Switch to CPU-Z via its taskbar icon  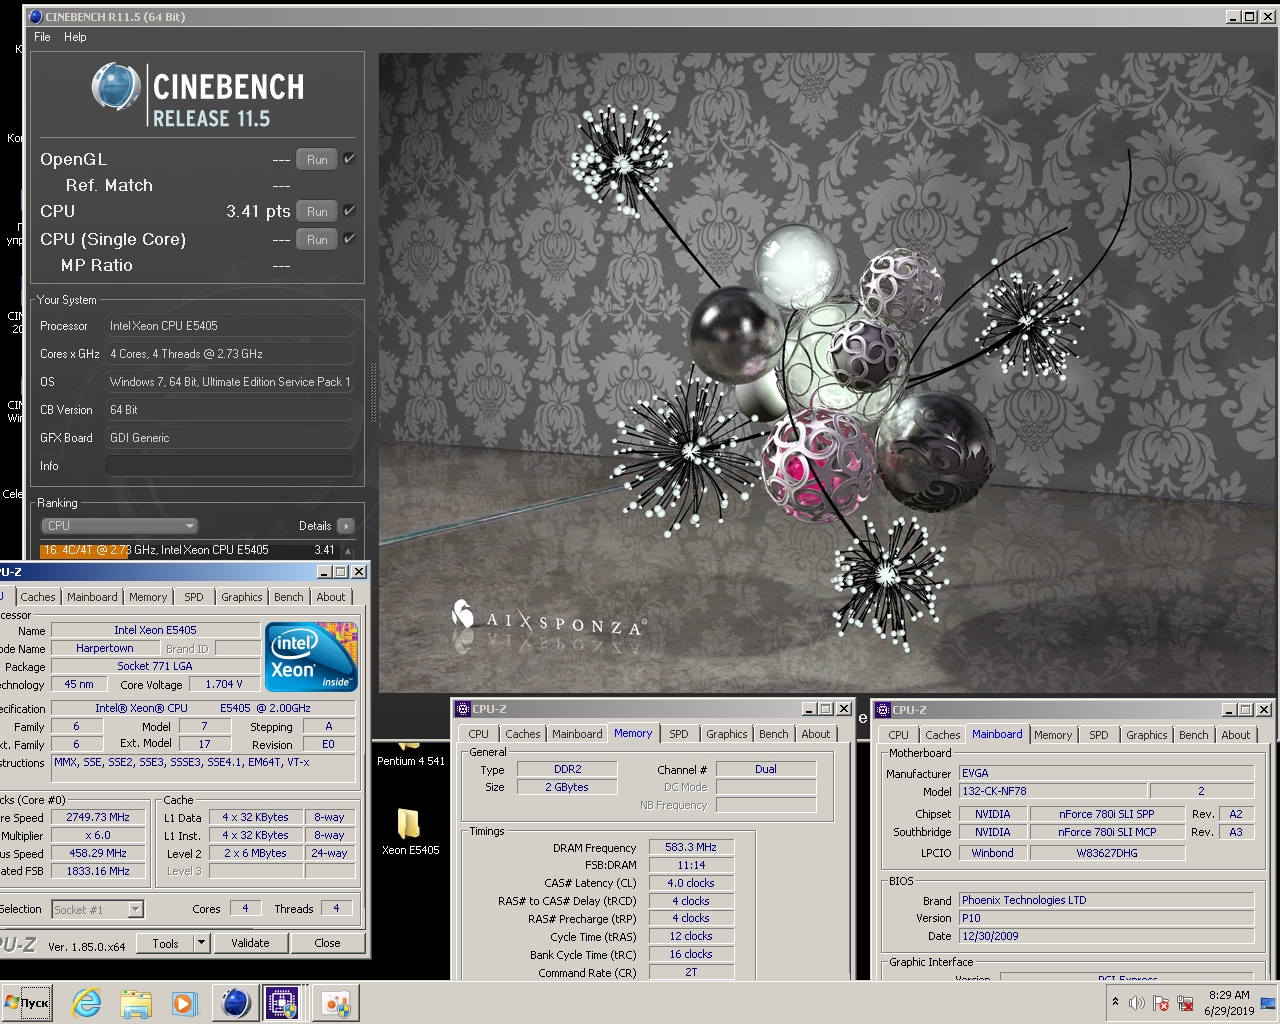click(x=282, y=1003)
